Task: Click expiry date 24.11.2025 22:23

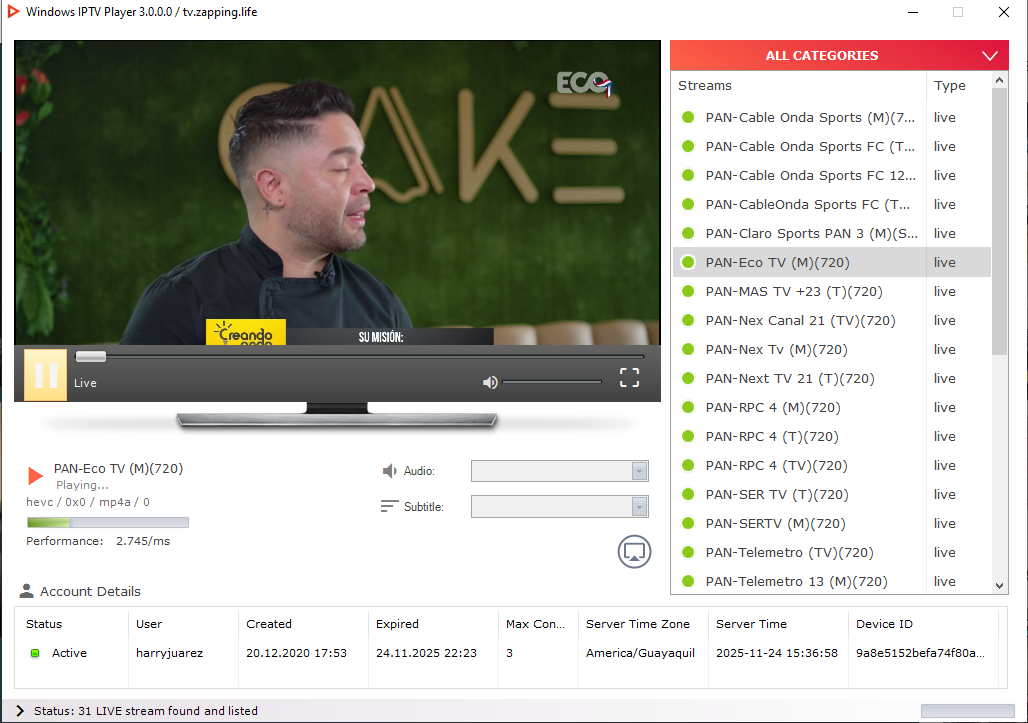Action: coord(426,653)
